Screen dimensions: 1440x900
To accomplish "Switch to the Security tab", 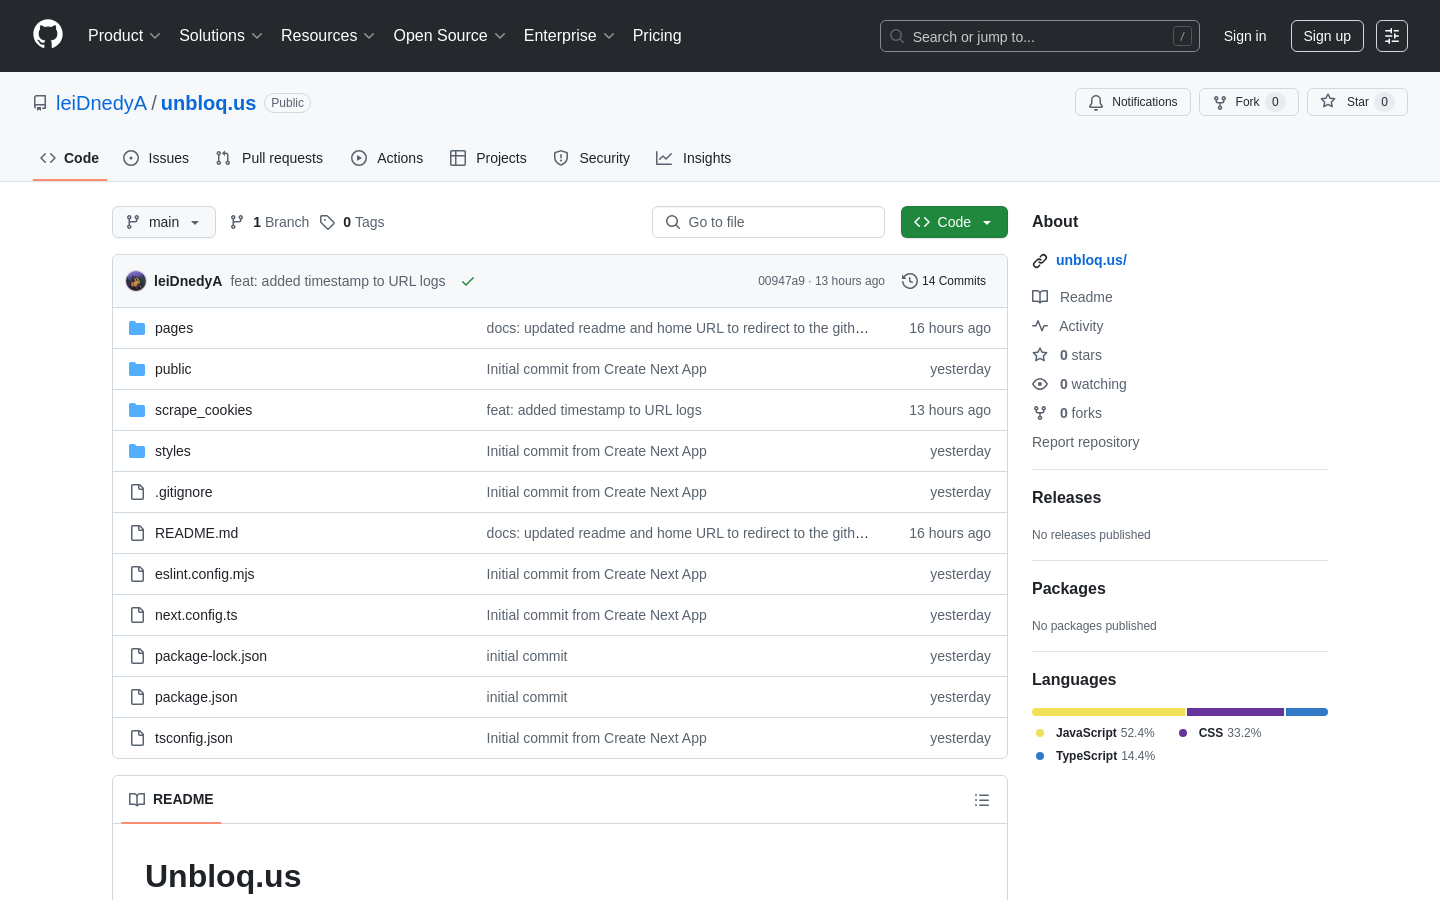I will pos(592,158).
